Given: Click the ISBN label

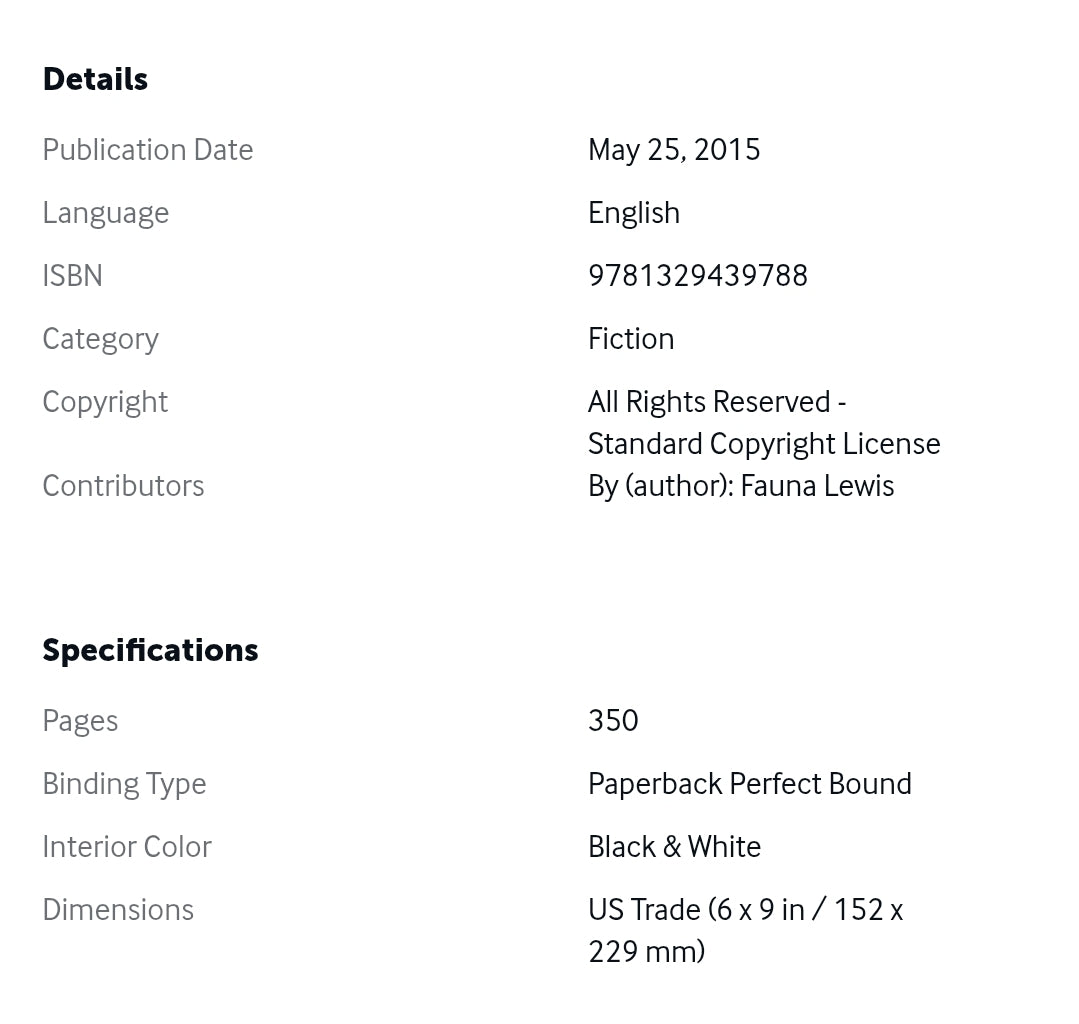Looking at the screenshot, I should point(72,276).
